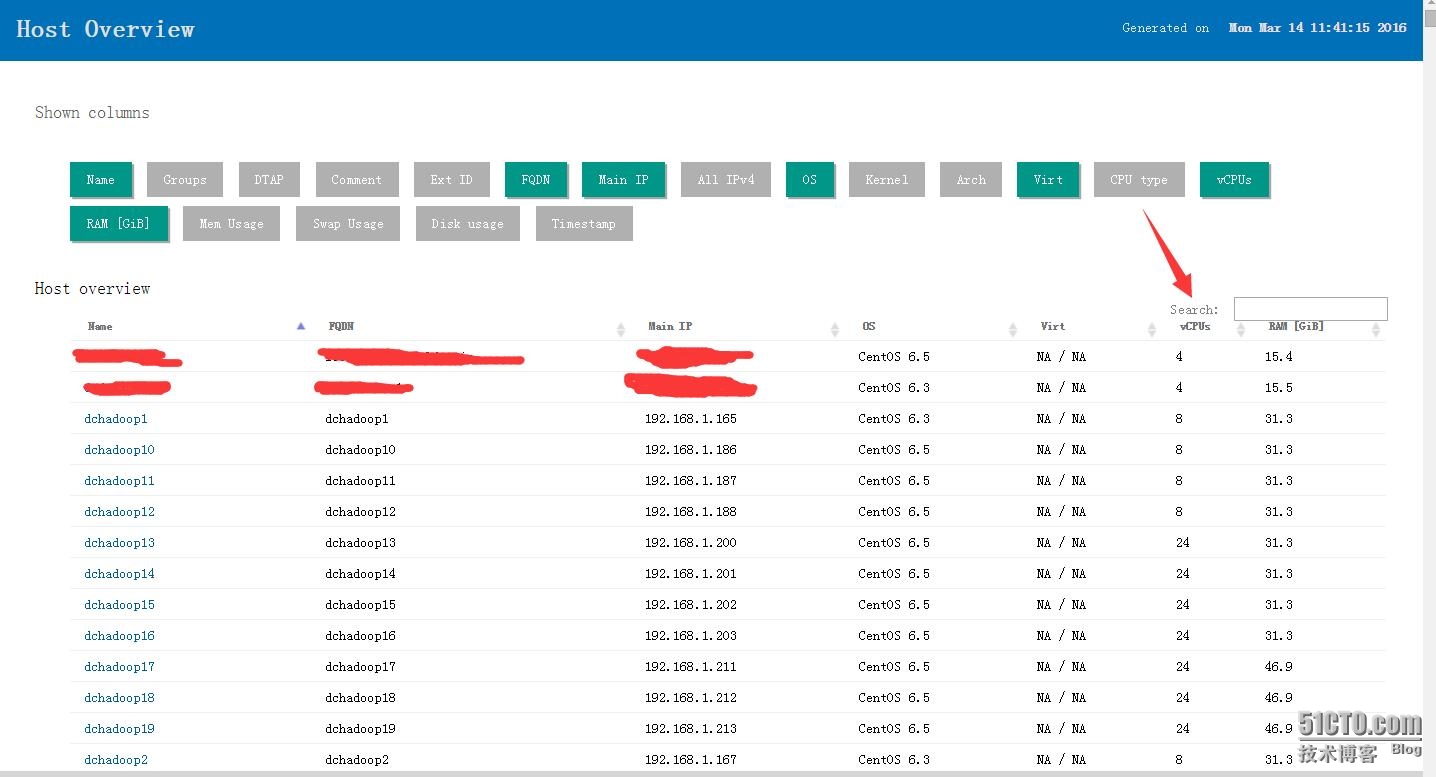Click the Host overview section heading
This screenshot has height=777, width=1436.
(x=92, y=288)
